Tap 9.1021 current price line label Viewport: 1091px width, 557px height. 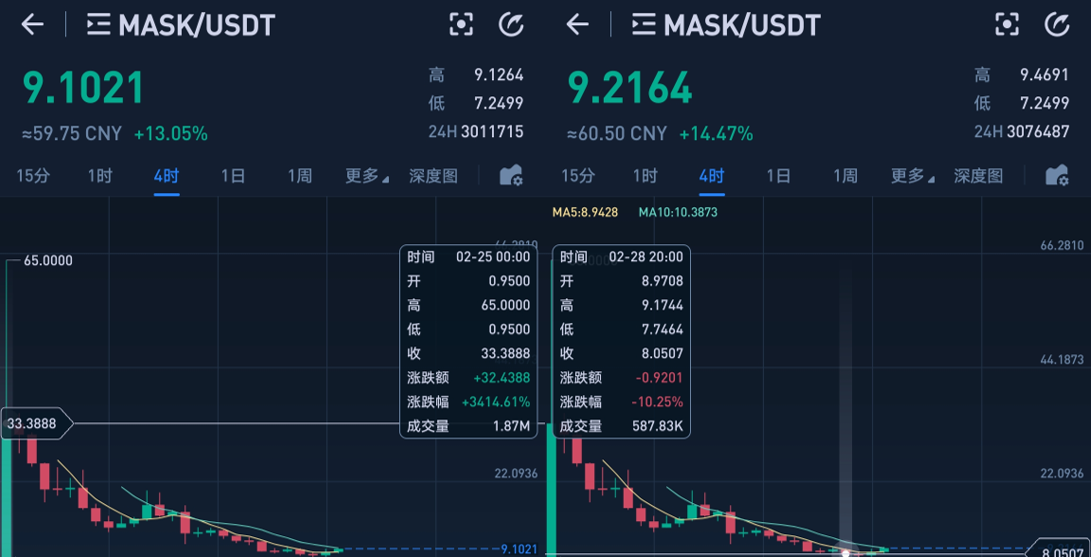coord(519,549)
